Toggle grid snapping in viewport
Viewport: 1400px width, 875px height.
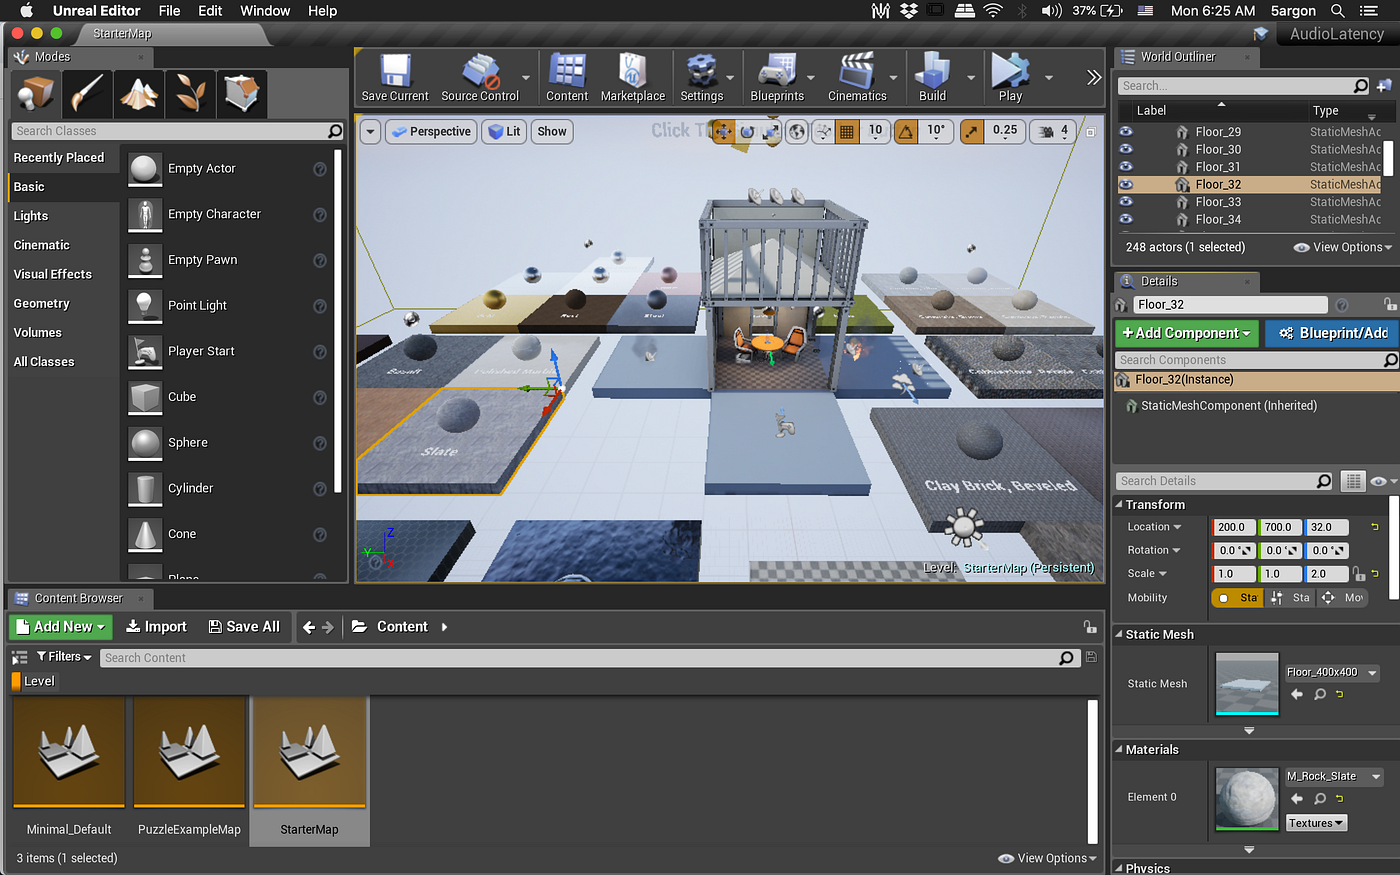[847, 131]
